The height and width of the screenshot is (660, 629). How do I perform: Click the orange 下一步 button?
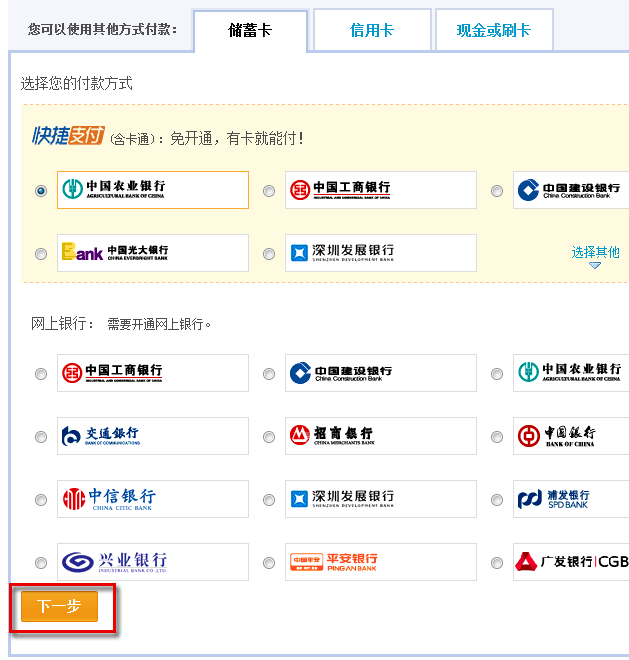tap(59, 607)
